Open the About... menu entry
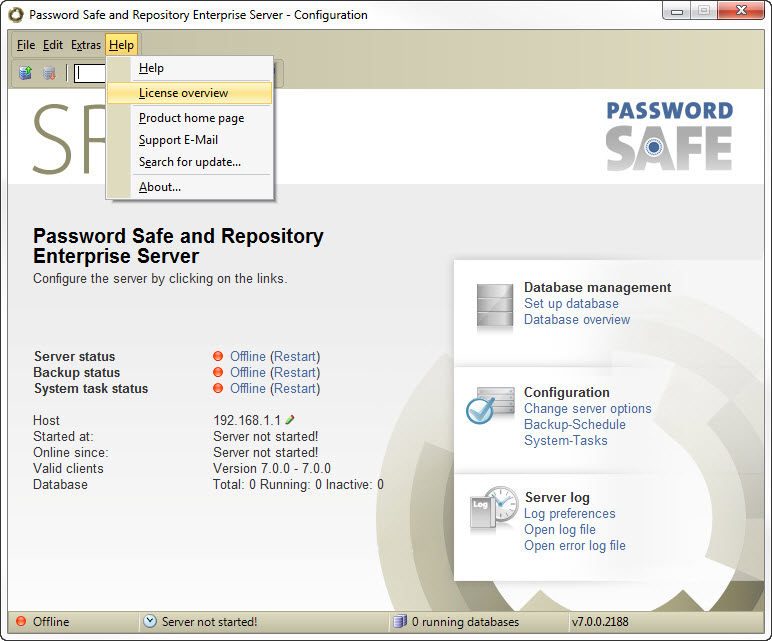The image size is (772, 641). pyautogui.click(x=190, y=187)
